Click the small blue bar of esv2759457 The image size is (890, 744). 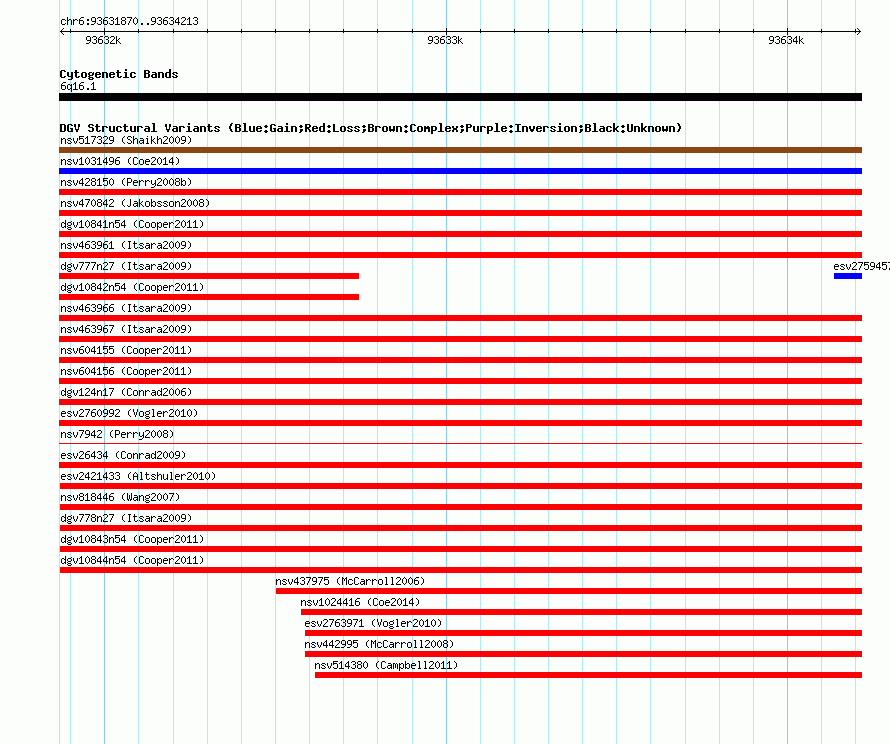[848, 276]
